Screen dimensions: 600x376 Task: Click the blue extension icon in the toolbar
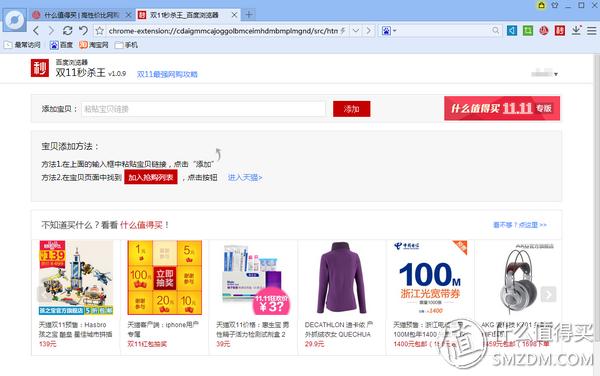(512, 30)
